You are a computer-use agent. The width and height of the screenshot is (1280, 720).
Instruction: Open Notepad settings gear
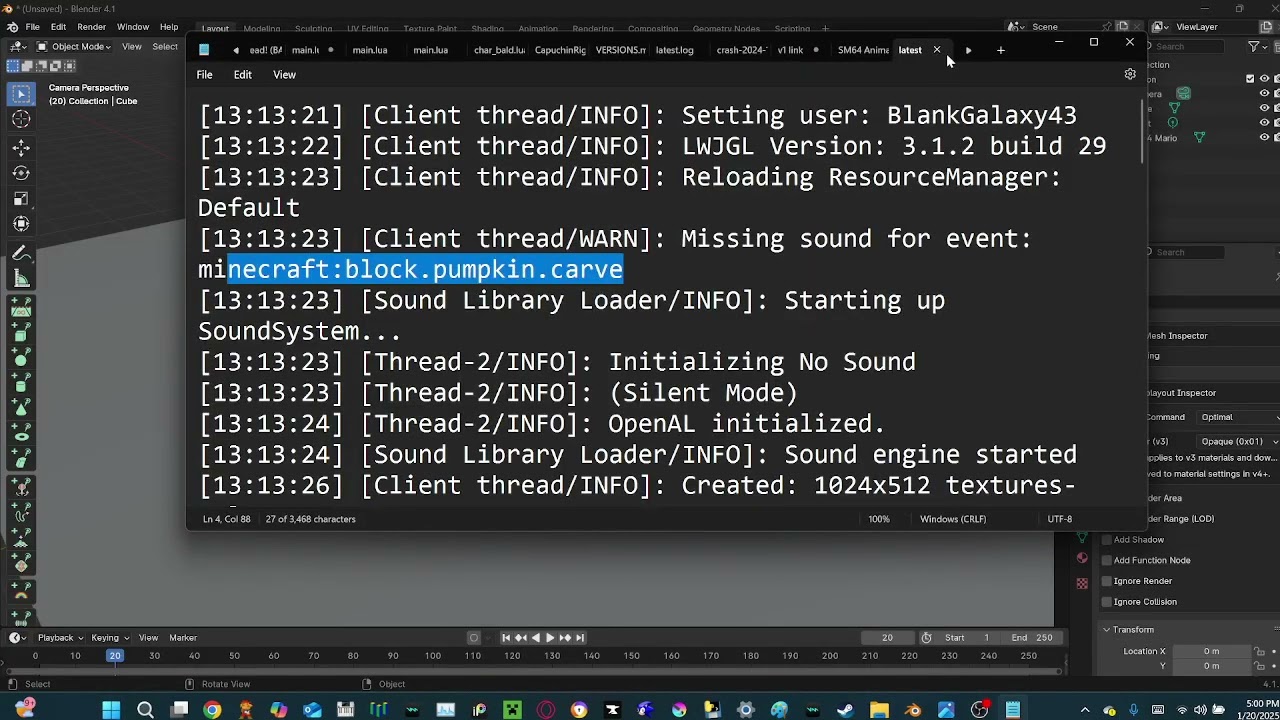tap(1130, 74)
